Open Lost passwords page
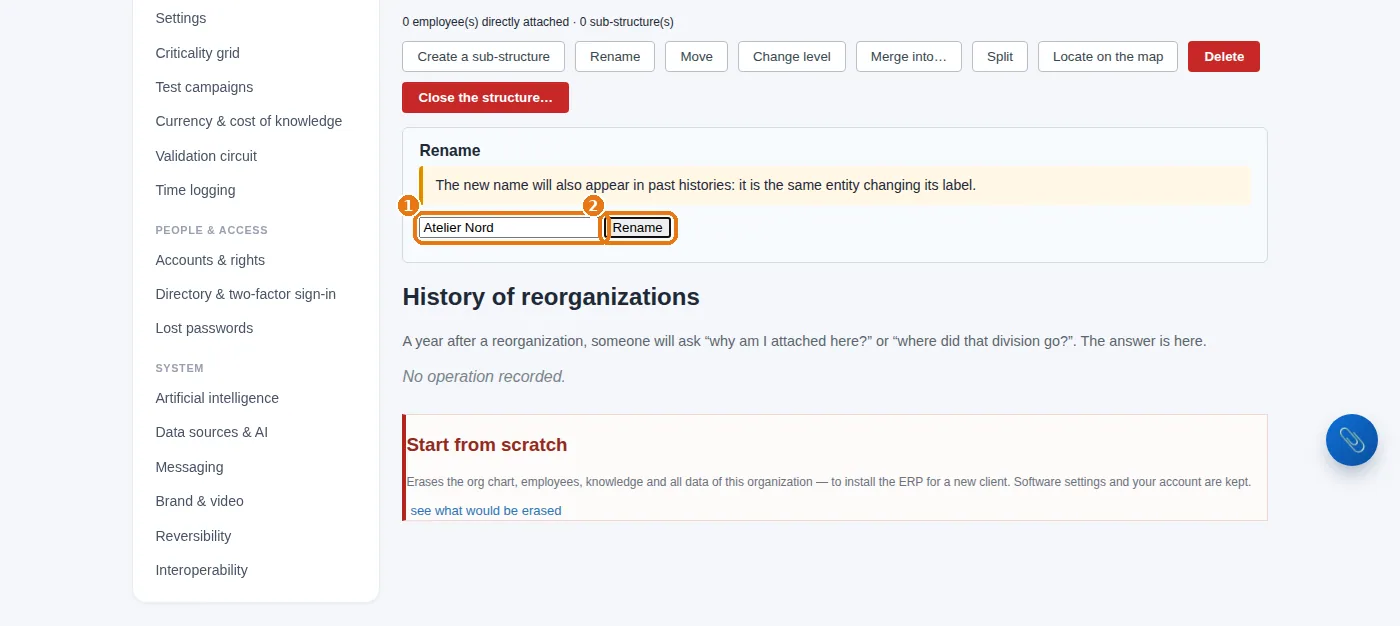Screen dimensions: 1400x626 pyautogui.click(x=204, y=328)
